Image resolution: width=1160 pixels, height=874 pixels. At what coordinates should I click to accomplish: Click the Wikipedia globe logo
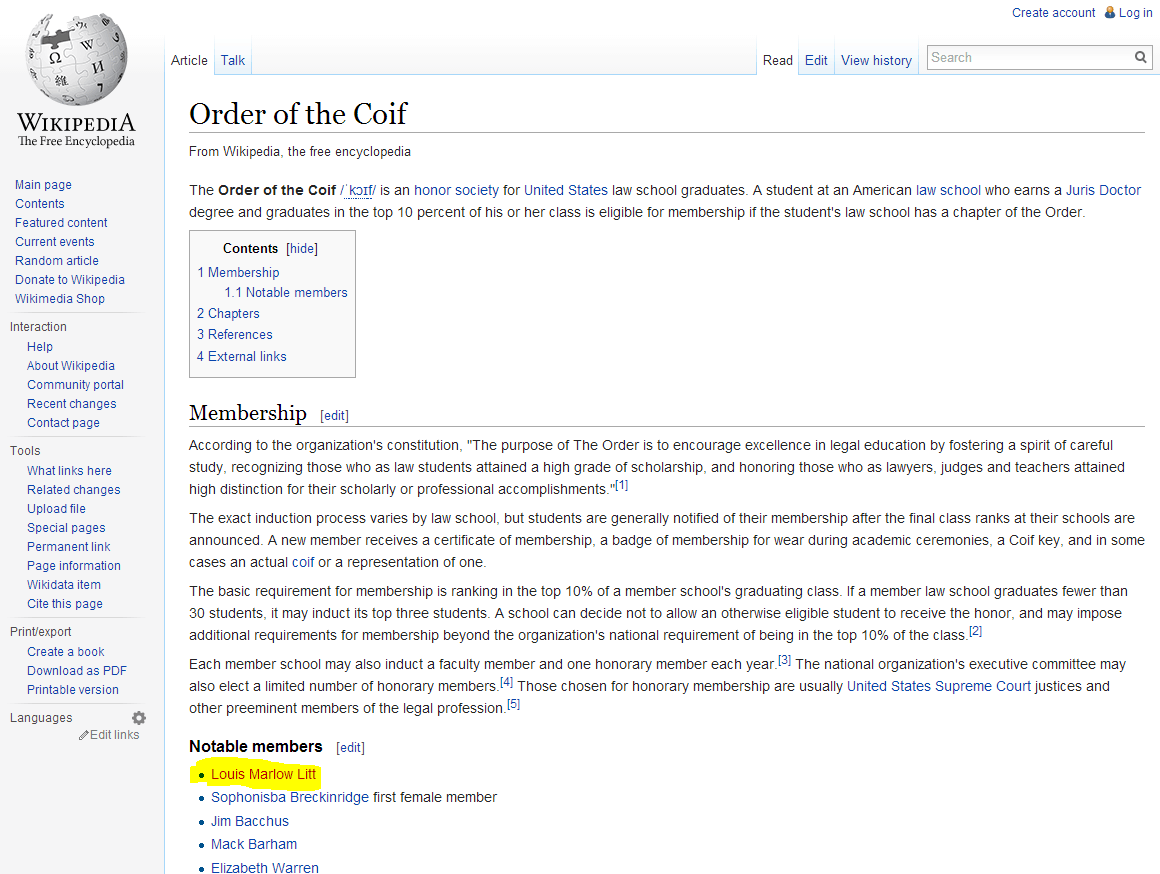76,59
